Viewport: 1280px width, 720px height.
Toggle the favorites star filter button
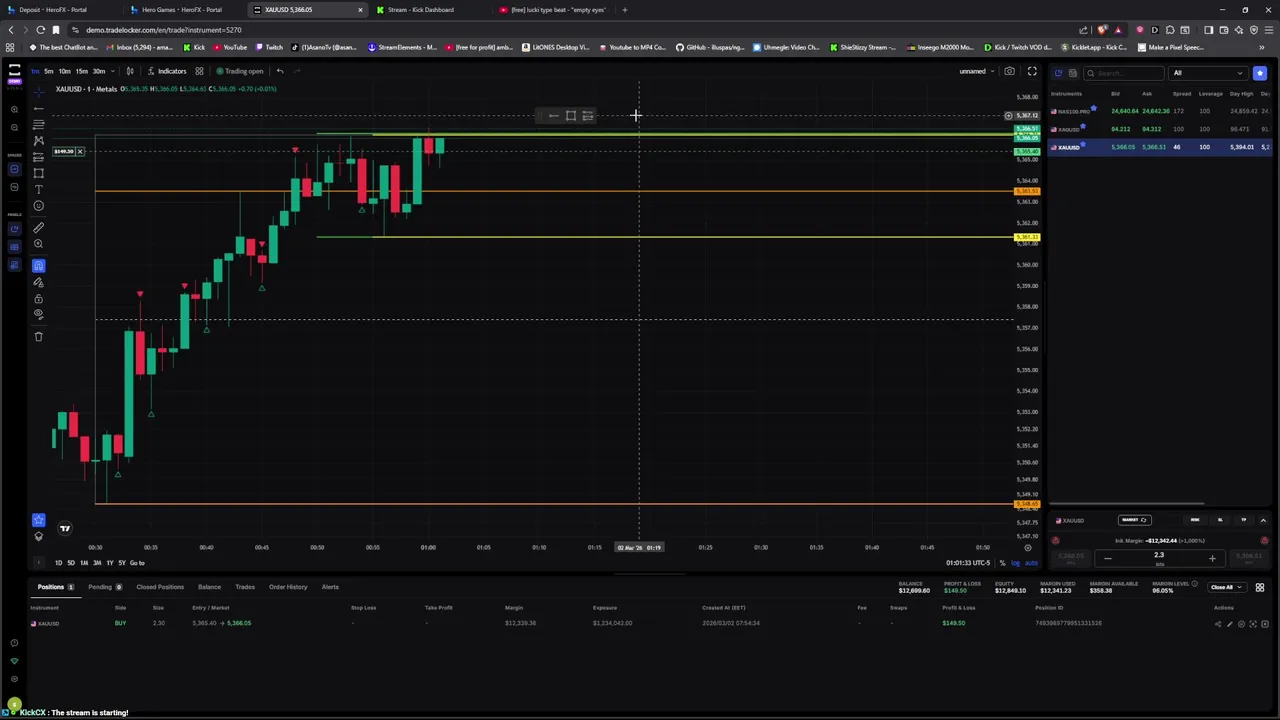[x=1260, y=73]
